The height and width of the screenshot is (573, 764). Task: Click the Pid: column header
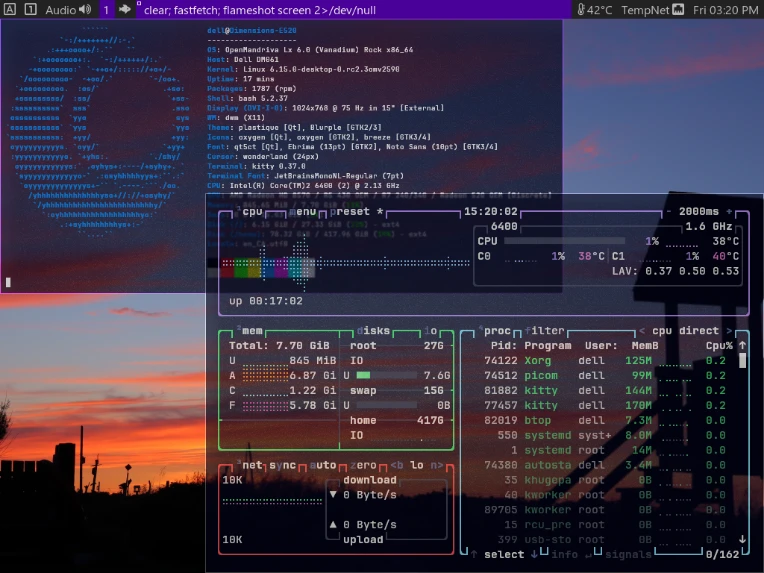(x=504, y=345)
